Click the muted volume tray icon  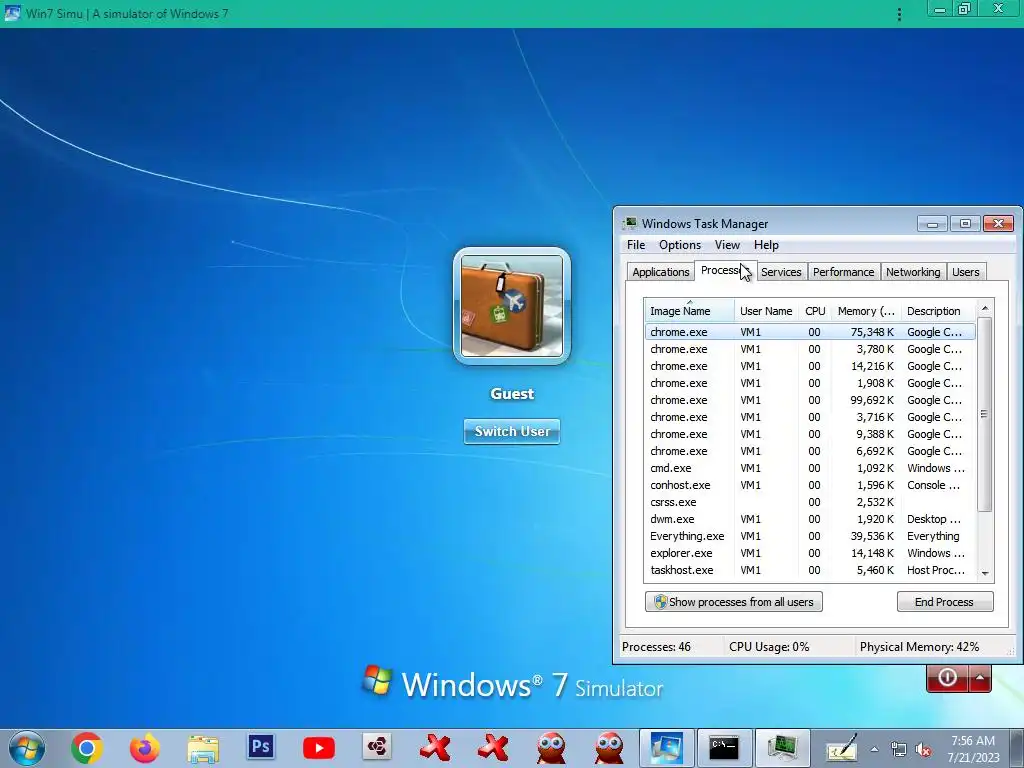[x=923, y=750]
